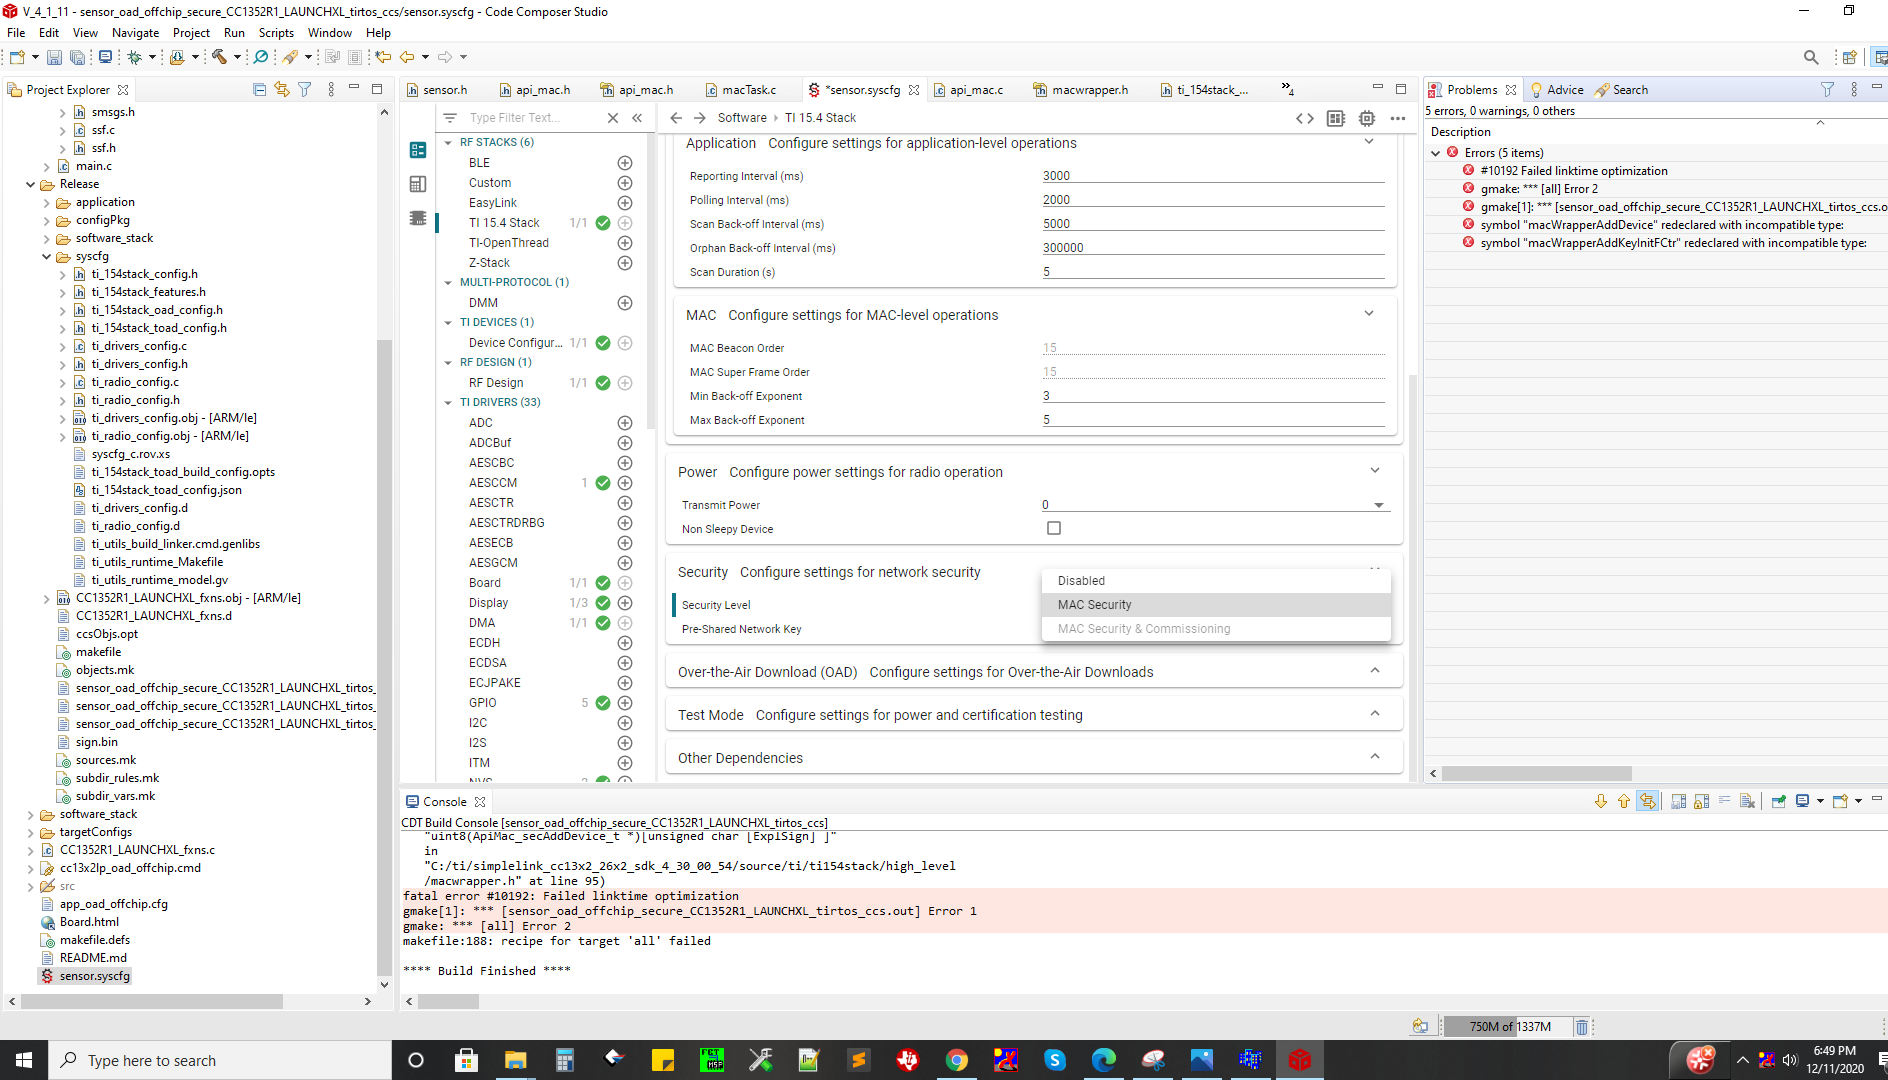Expand the Over-the-Air Download section
Image resolution: width=1888 pixels, height=1080 pixels.
point(1375,671)
